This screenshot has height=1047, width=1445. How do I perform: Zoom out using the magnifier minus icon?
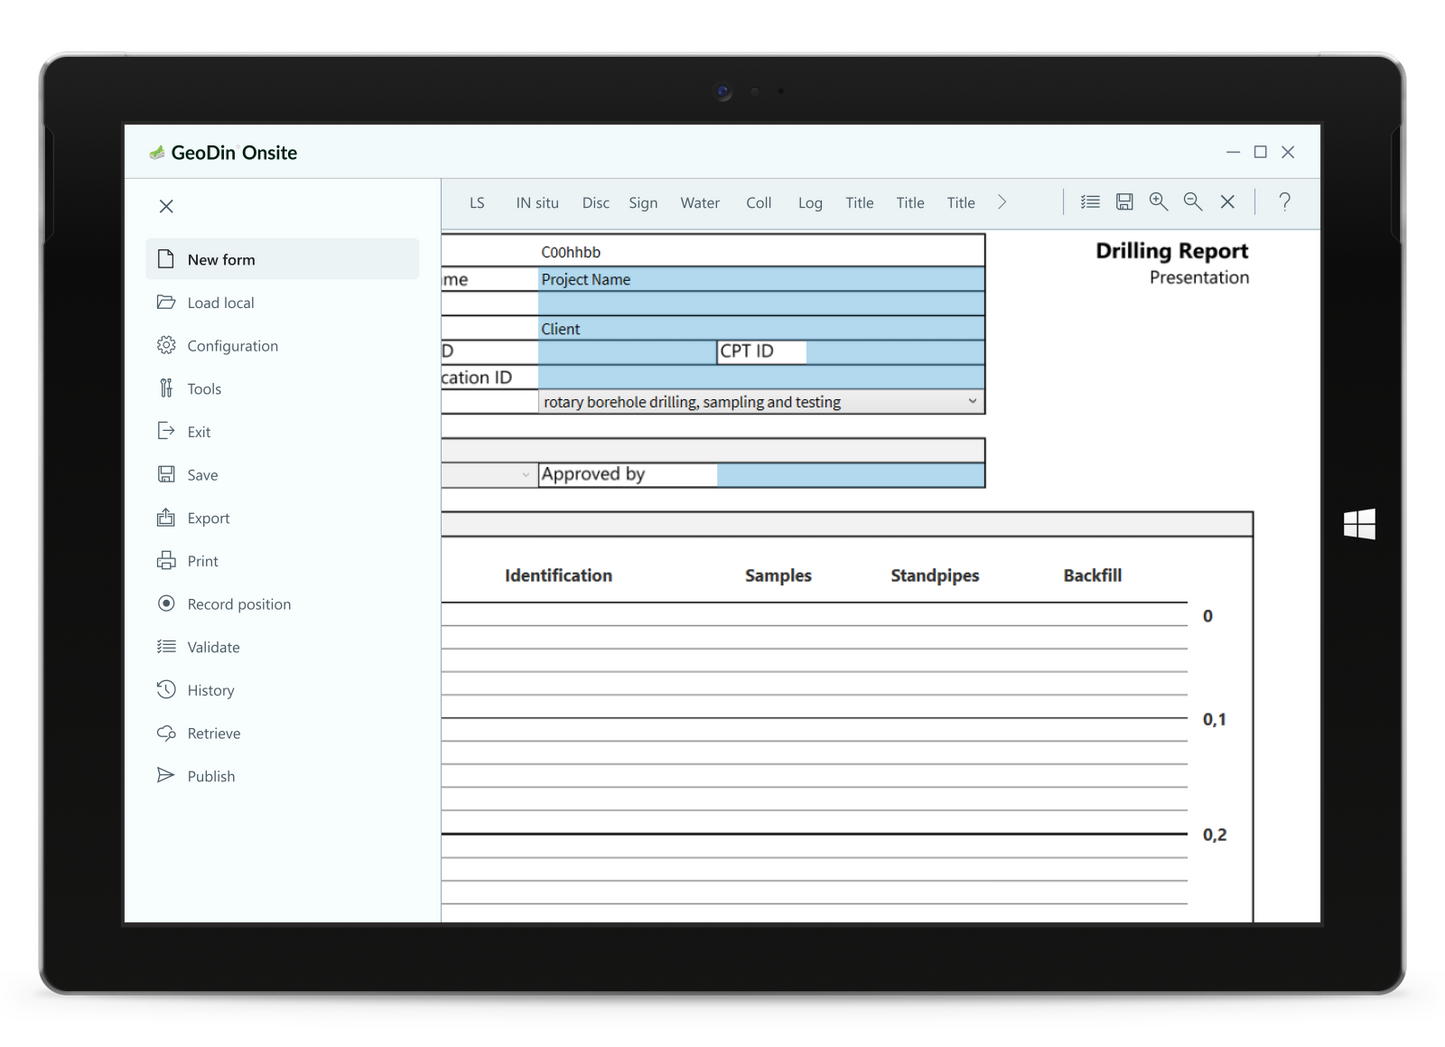tap(1192, 202)
